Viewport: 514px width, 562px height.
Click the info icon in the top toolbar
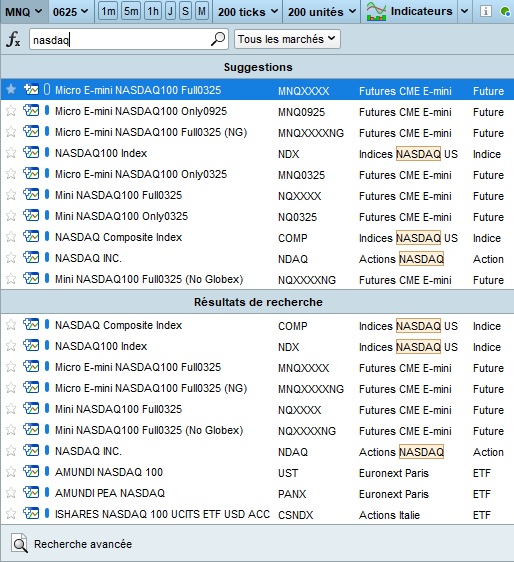[486, 11]
